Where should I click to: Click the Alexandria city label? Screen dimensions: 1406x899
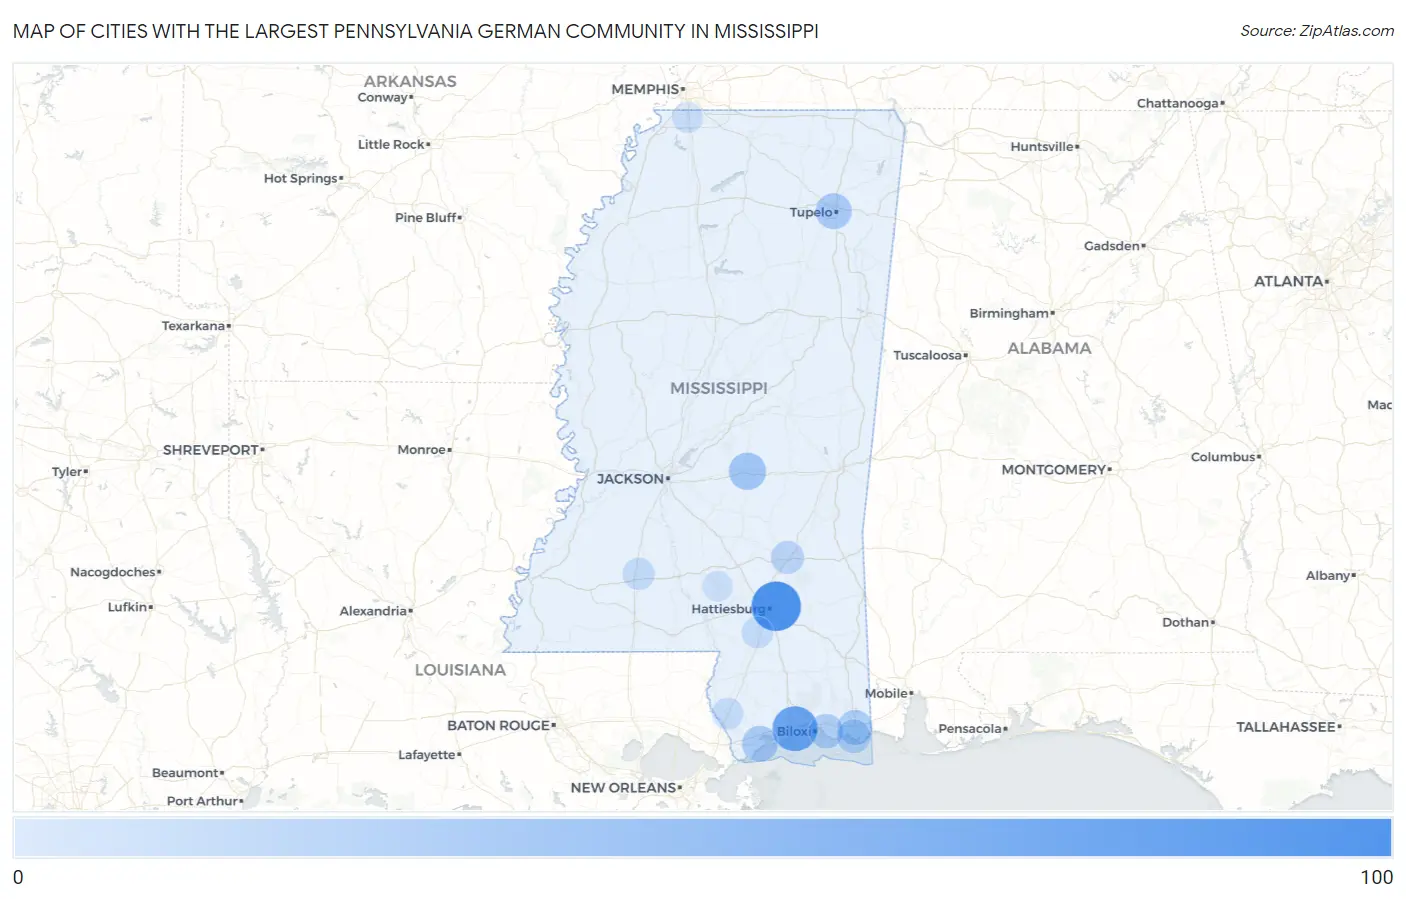coord(373,611)
